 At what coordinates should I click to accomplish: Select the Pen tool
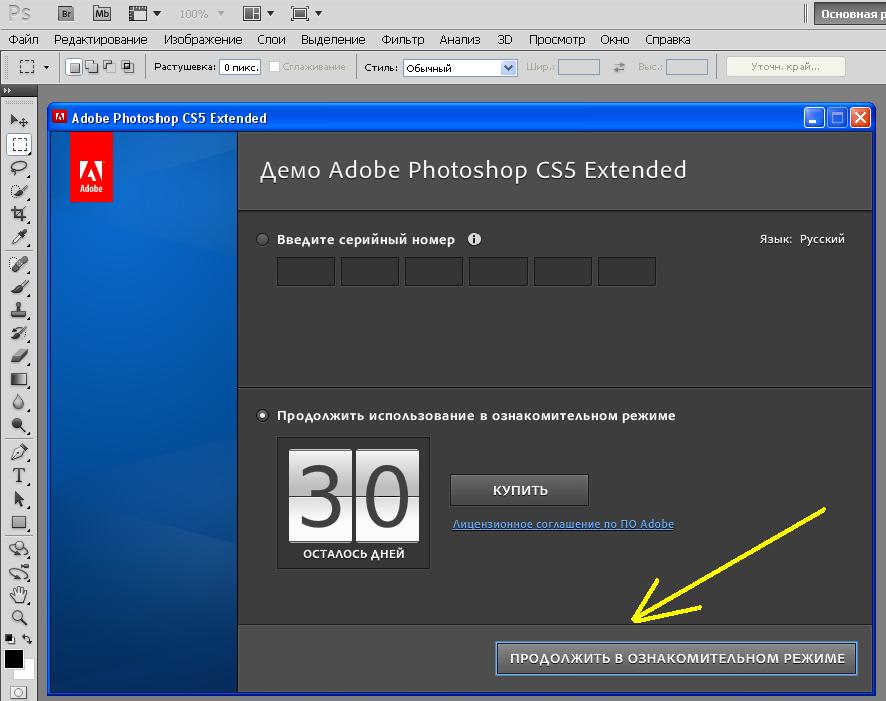click(19, 452)
